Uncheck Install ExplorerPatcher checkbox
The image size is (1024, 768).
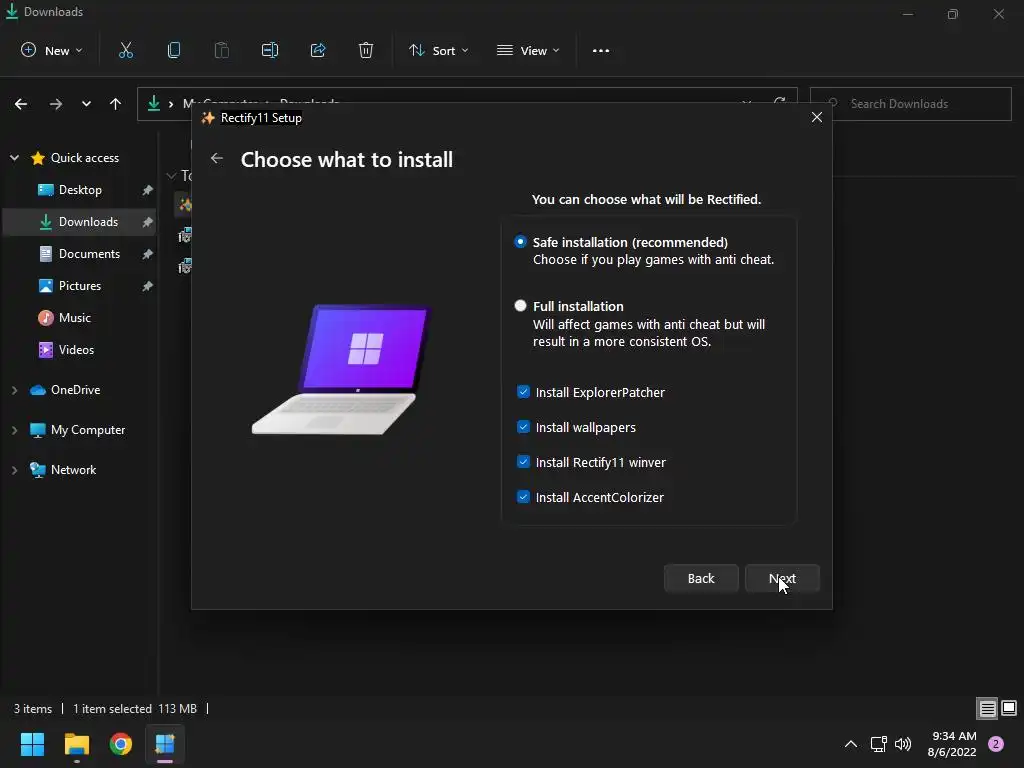[523, 392]
